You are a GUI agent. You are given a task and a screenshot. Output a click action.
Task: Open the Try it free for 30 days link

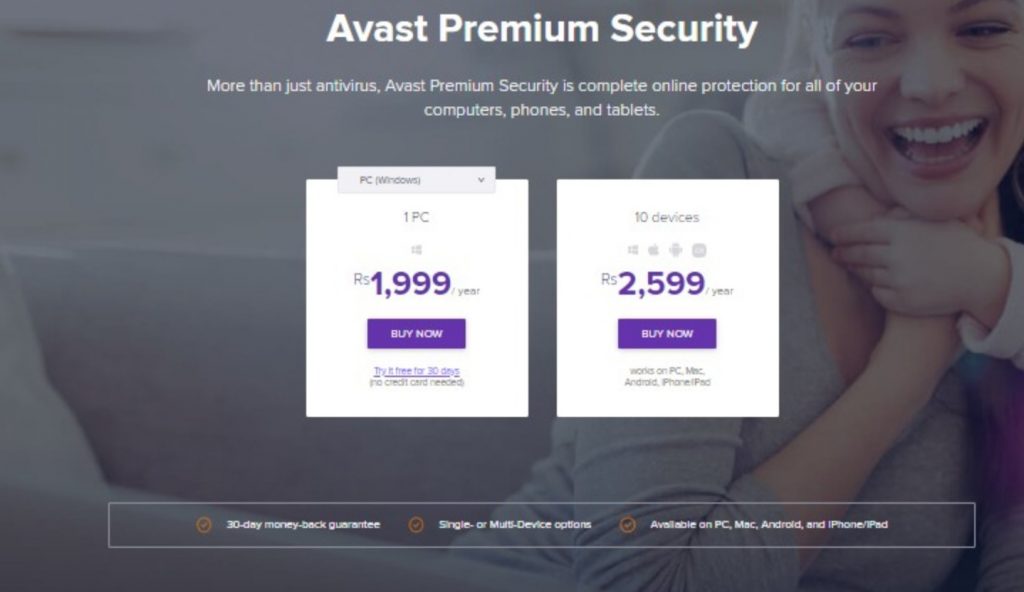pyautogui.click(x=417, y=369)
